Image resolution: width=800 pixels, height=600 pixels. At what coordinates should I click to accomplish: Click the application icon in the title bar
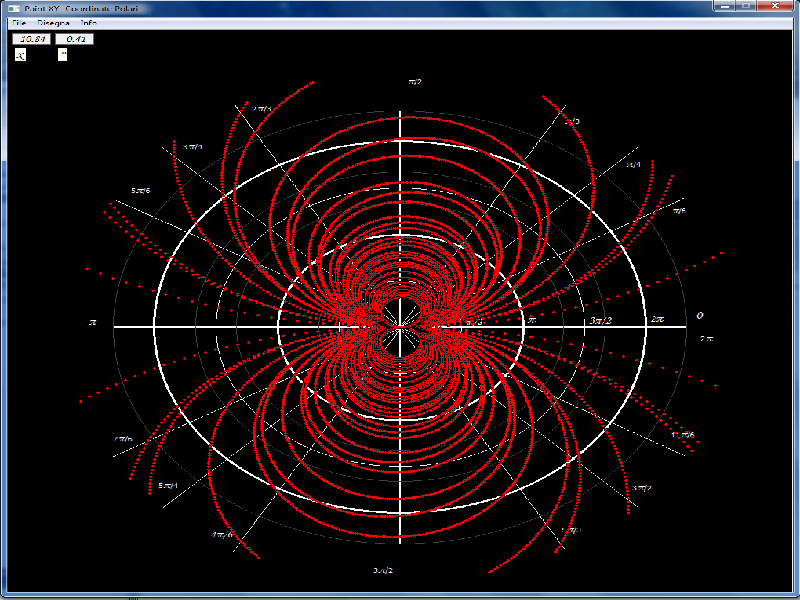pyautogui.click(x=14, y=8)
